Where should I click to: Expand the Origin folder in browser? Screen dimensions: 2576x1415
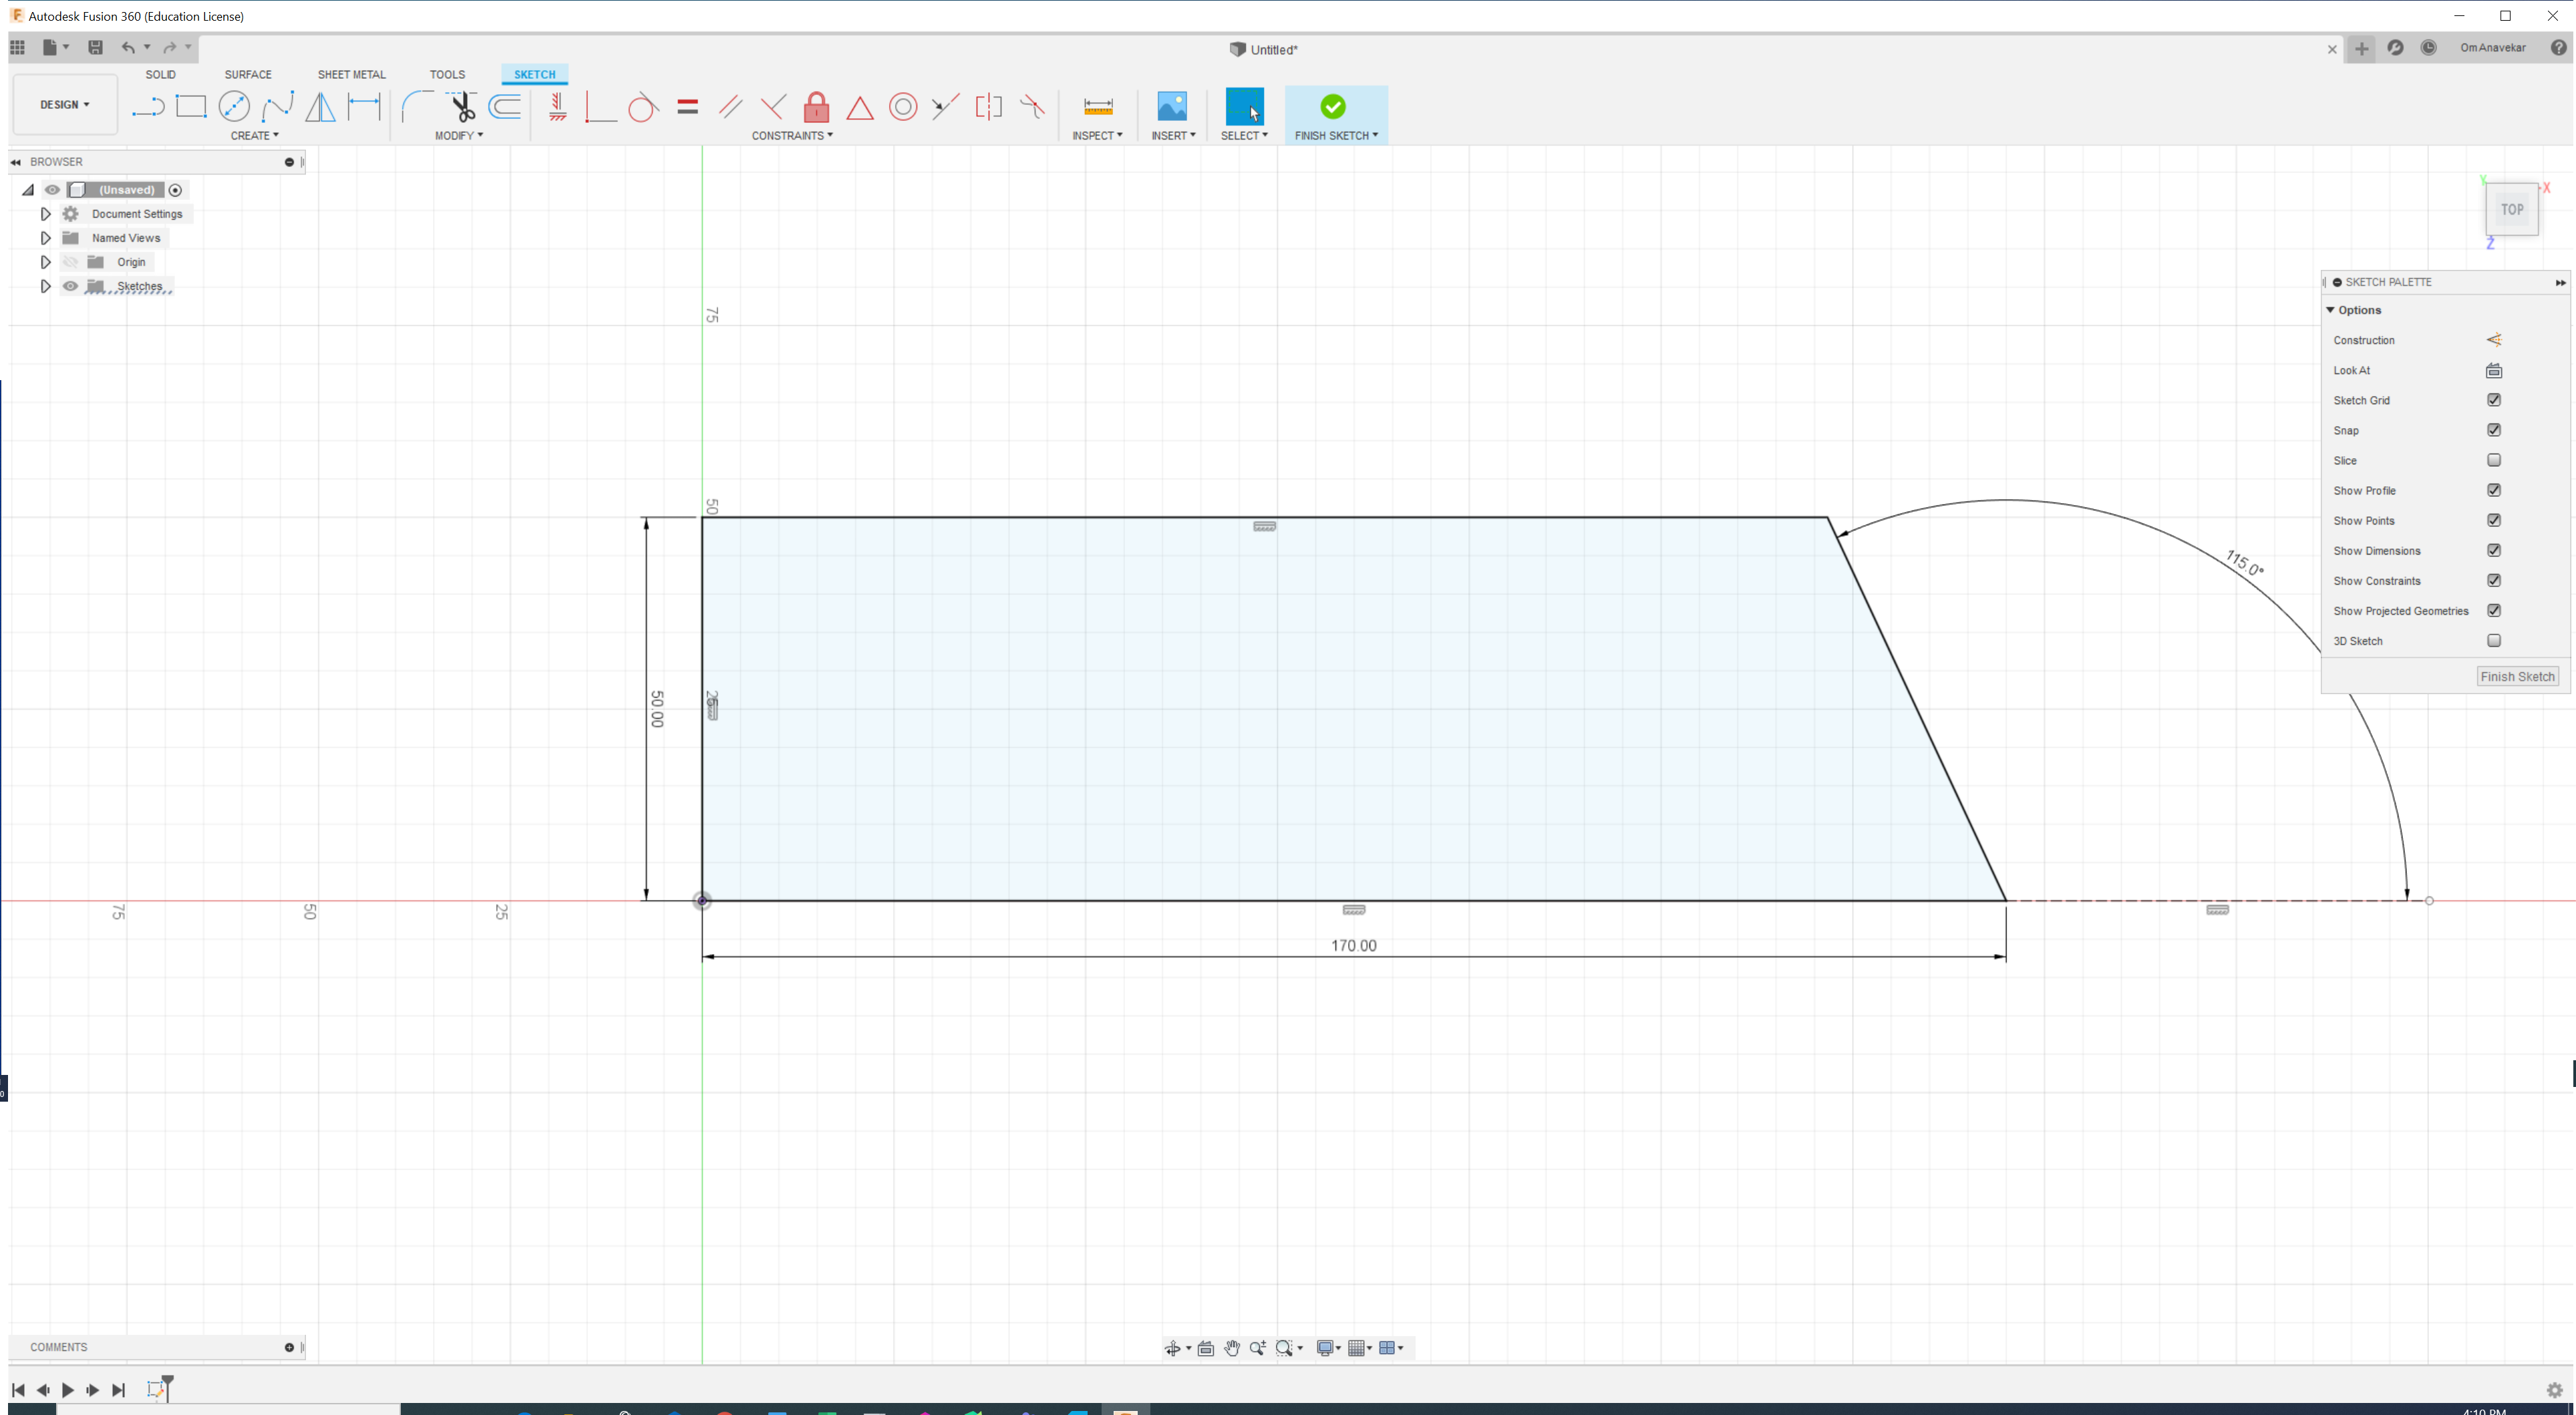click(x=45, y=261)
